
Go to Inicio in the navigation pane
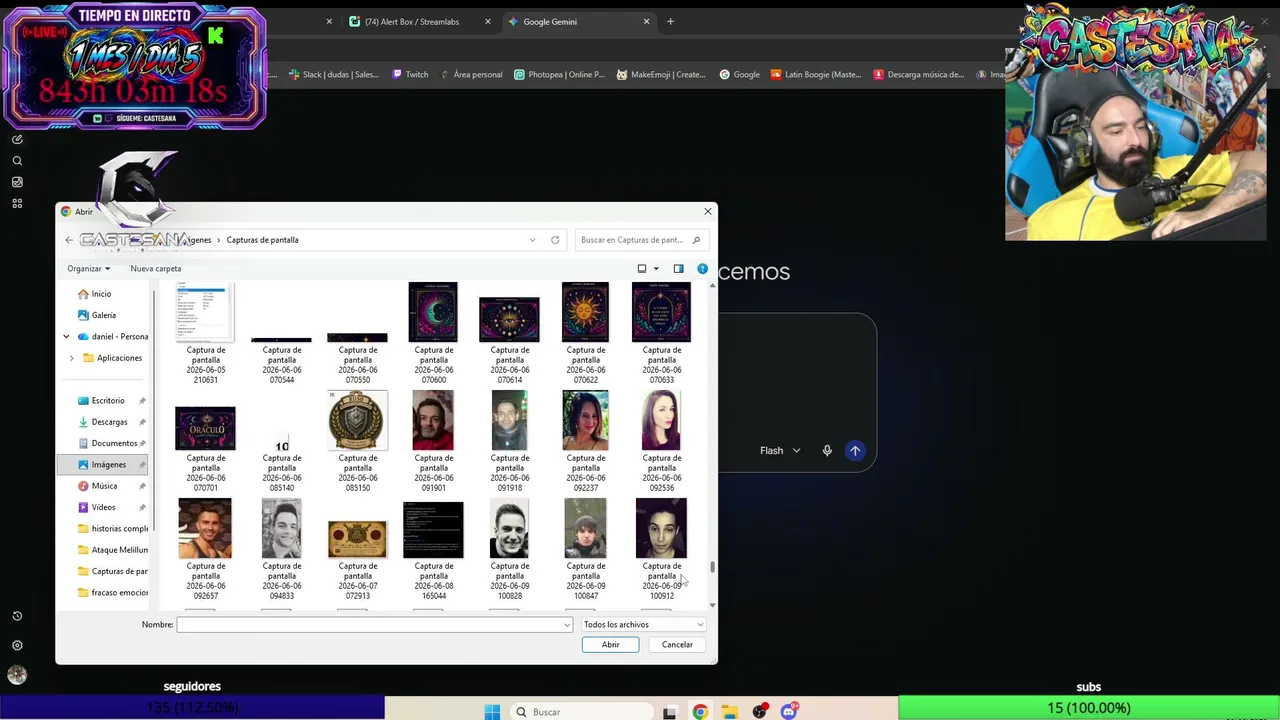[101, 294]
